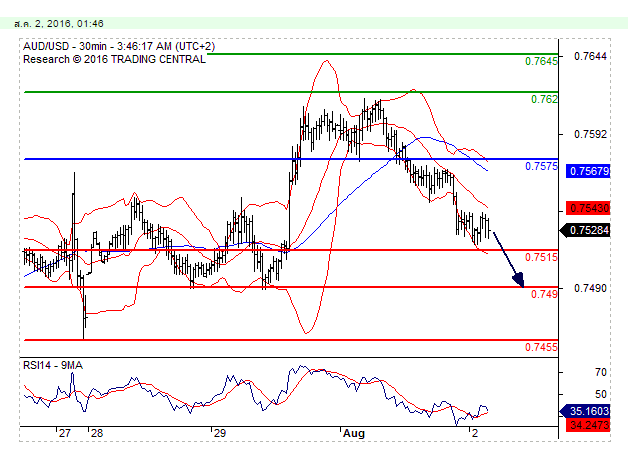Click the green resistance label 0.762
This screenshot has height=464, width=628.
click(x=544, y=99)
